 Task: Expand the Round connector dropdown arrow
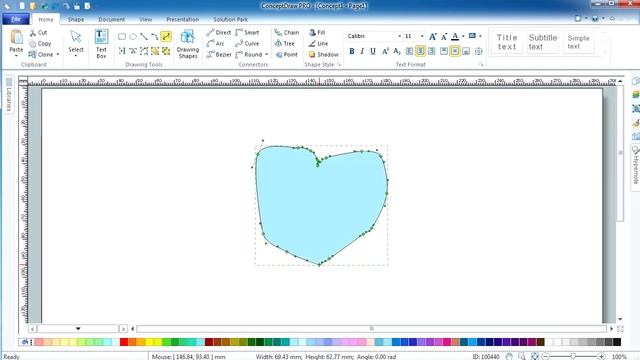(x=267, y=54)
